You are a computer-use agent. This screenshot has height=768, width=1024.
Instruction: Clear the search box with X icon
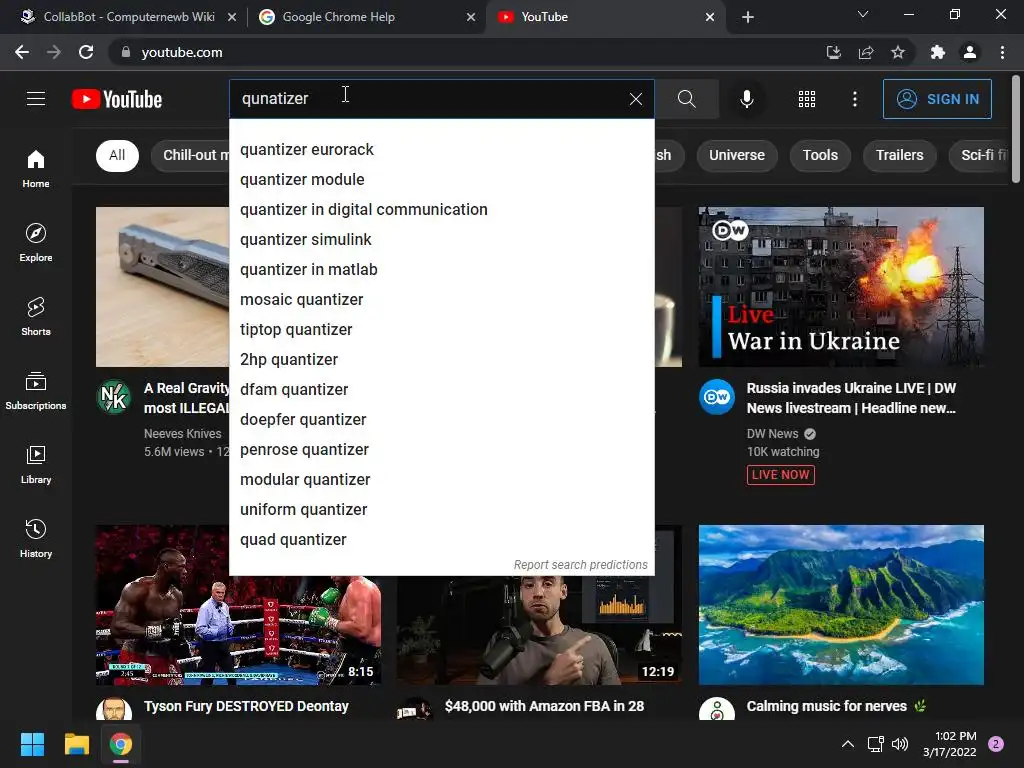pos(635,99)
